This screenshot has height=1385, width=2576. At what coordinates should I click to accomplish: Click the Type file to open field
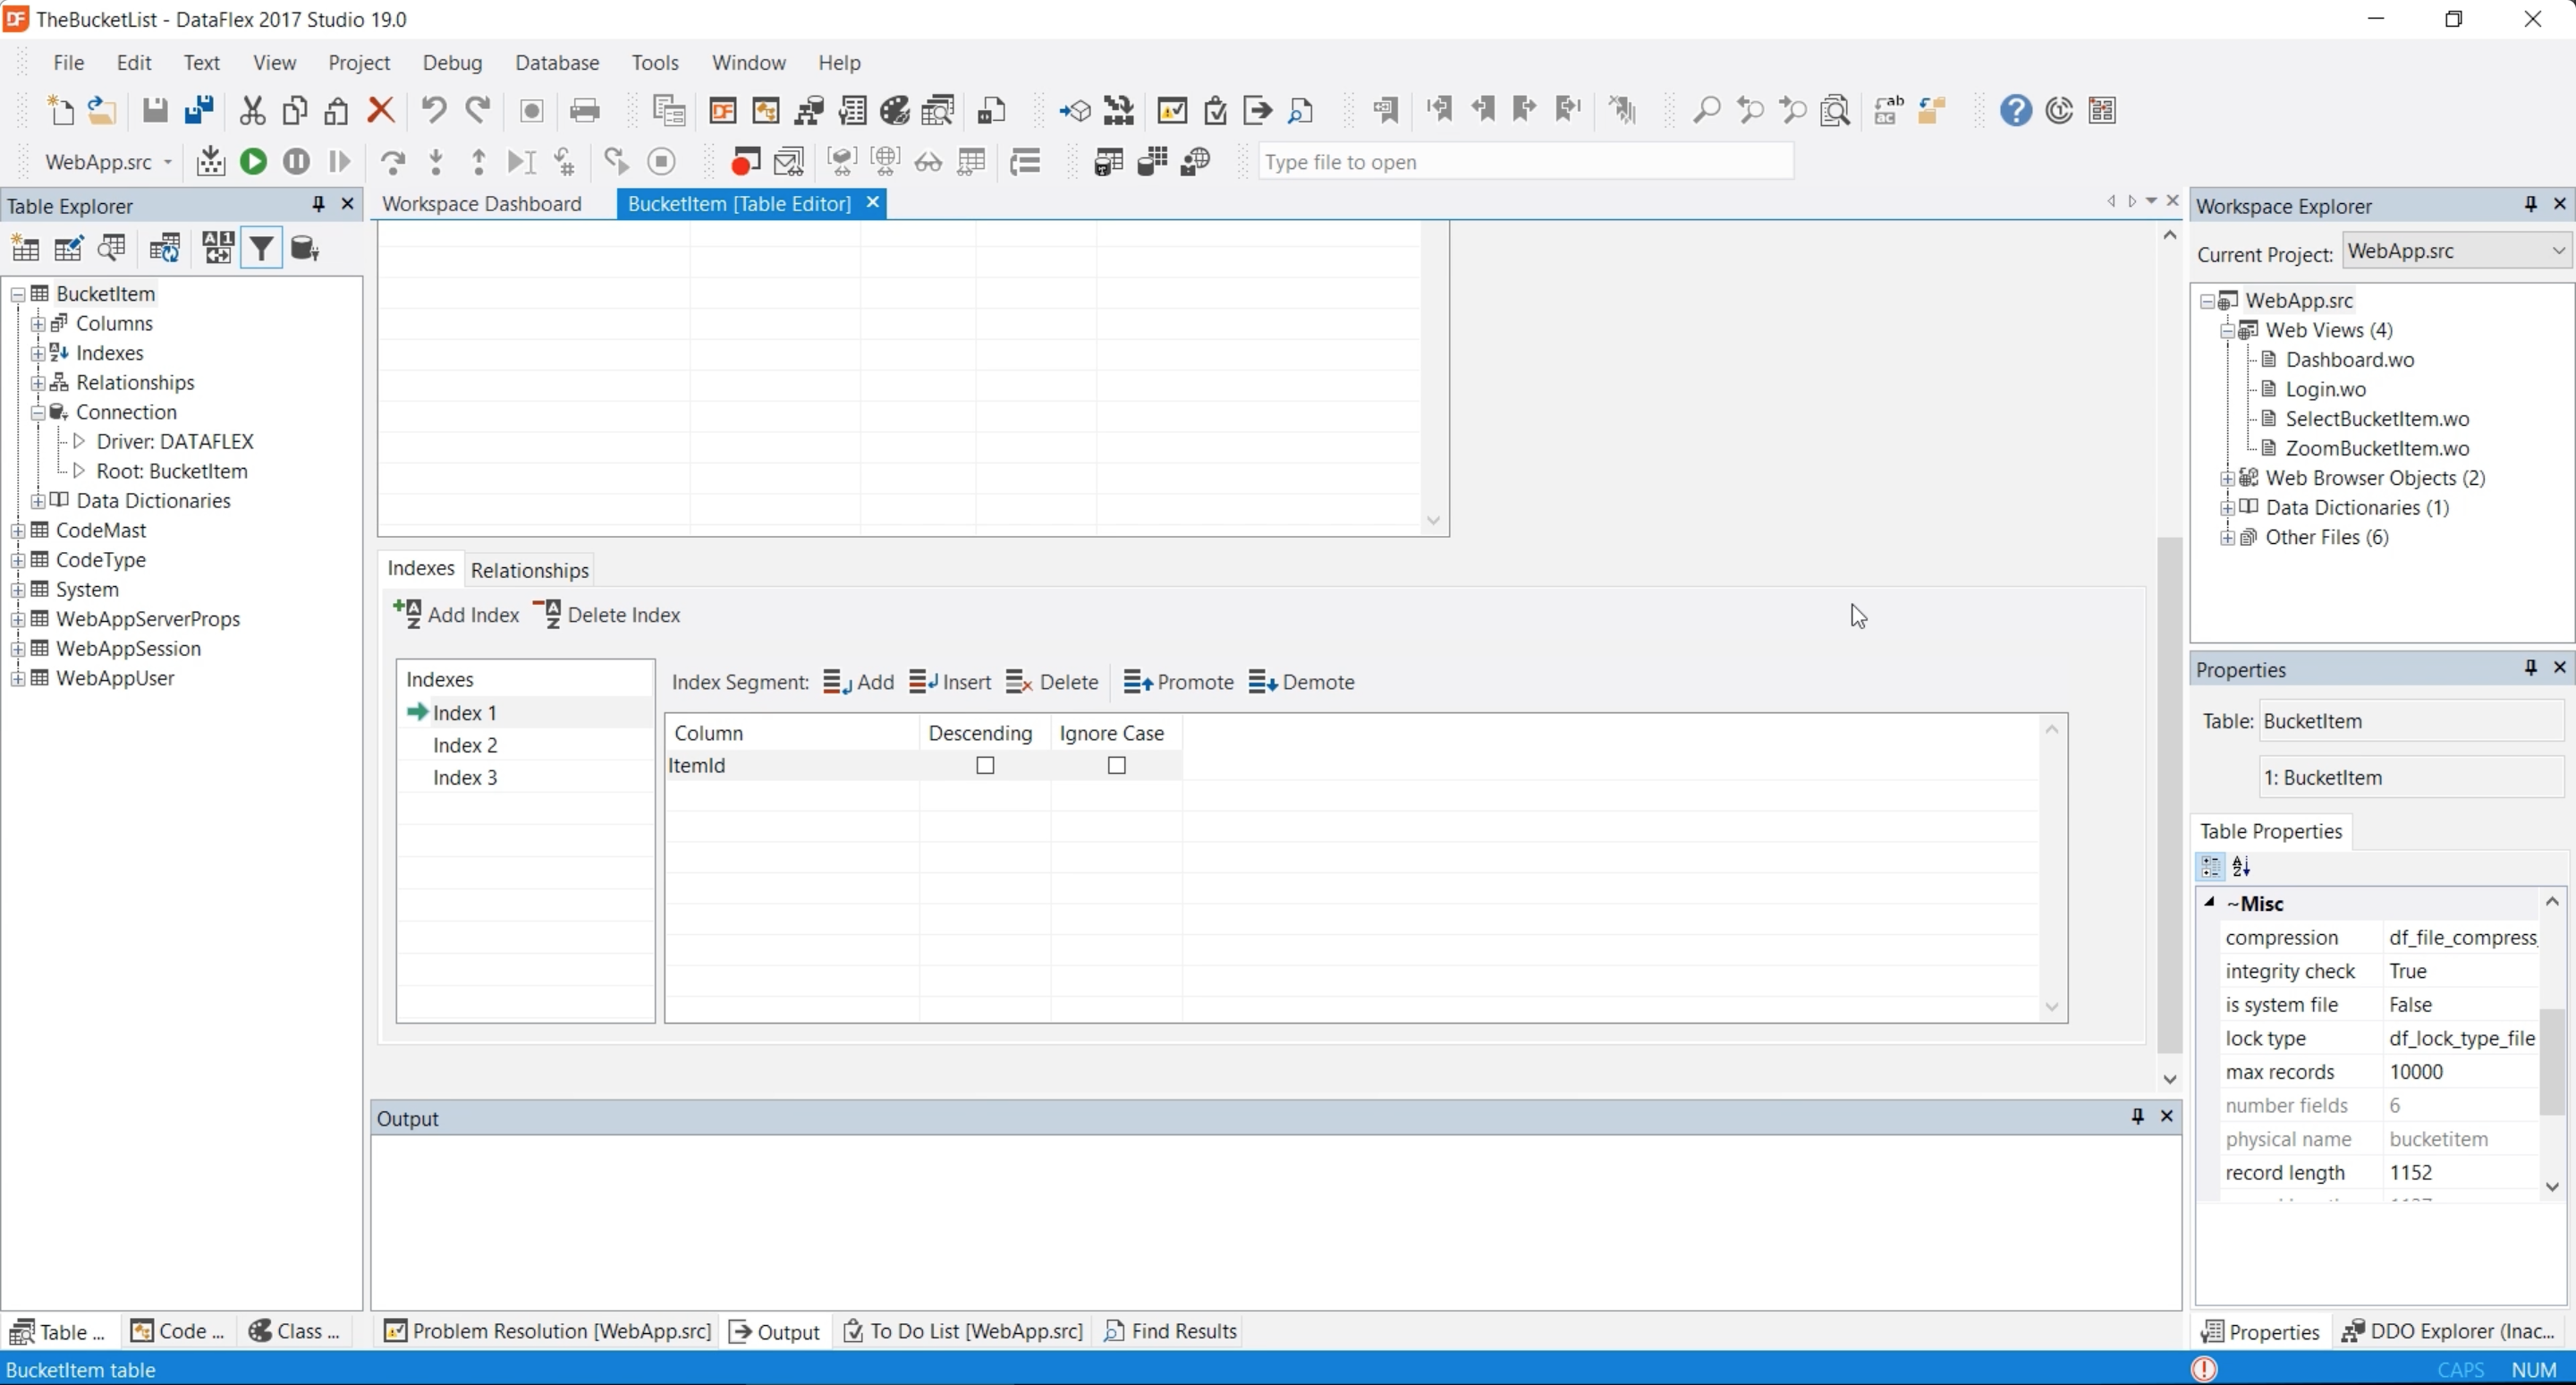tap(1524, 162)
